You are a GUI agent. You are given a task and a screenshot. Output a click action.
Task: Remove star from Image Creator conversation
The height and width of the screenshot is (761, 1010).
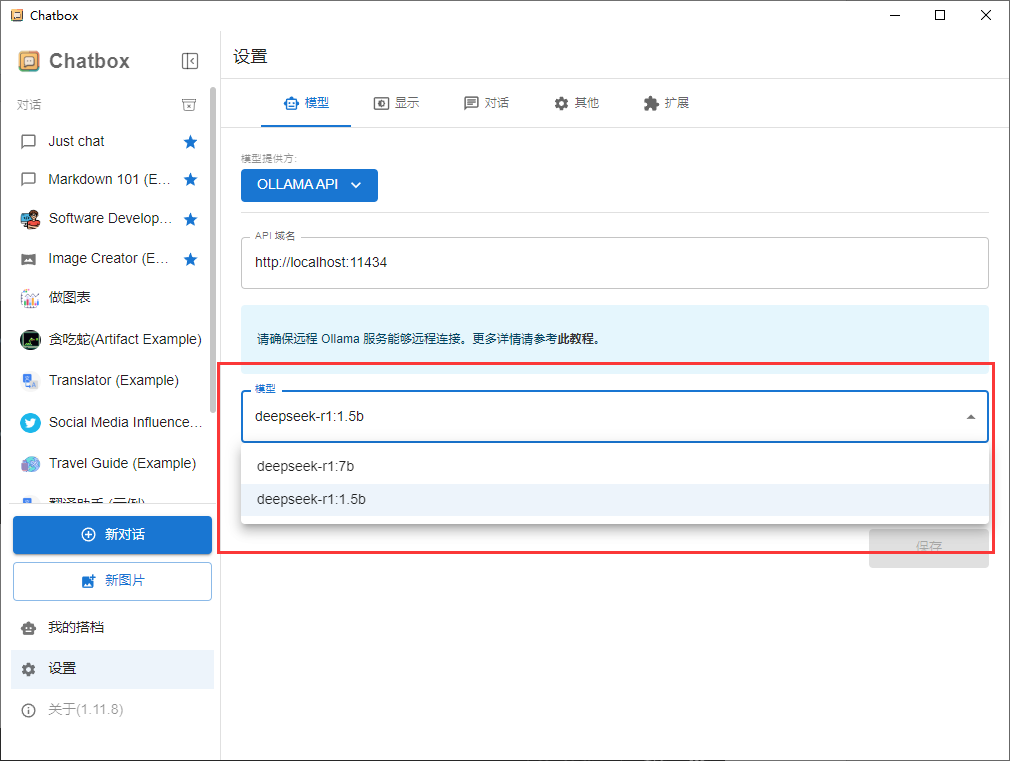point(190,259)
